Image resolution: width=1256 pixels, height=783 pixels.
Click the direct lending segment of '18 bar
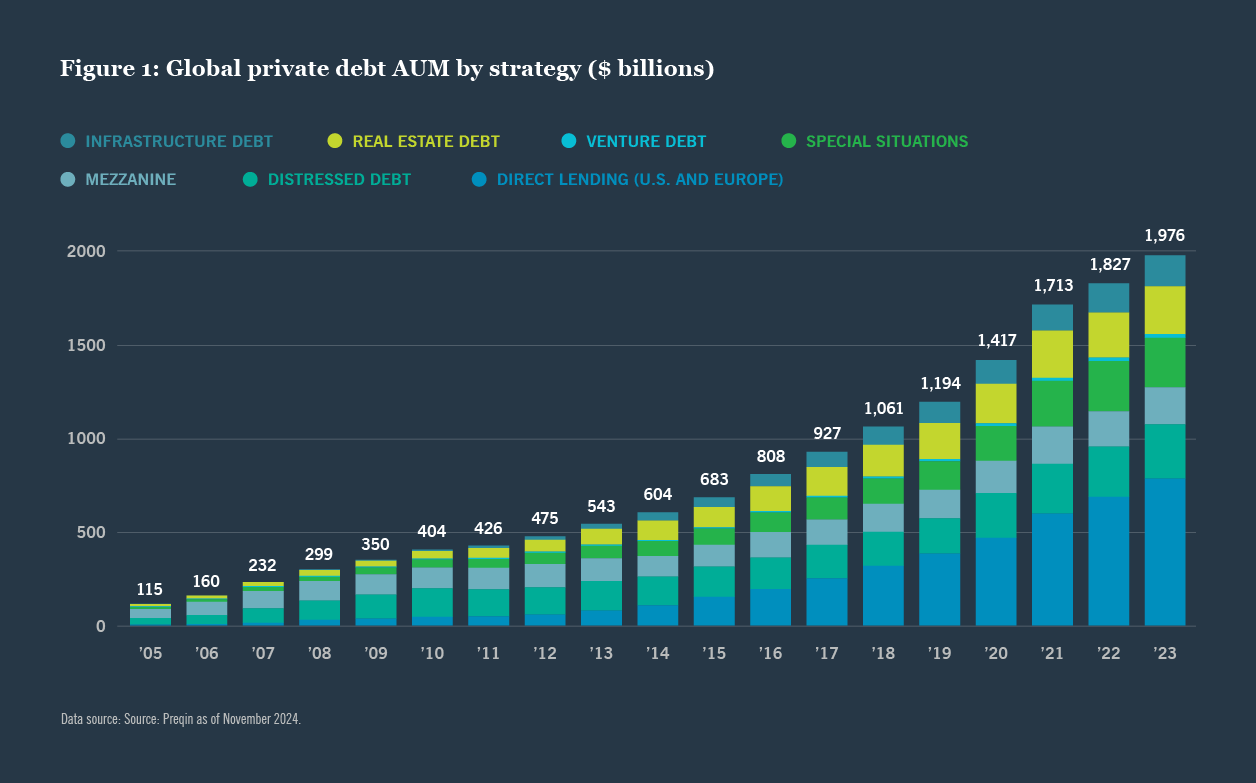pyautogui.click(x=883, y=596)
